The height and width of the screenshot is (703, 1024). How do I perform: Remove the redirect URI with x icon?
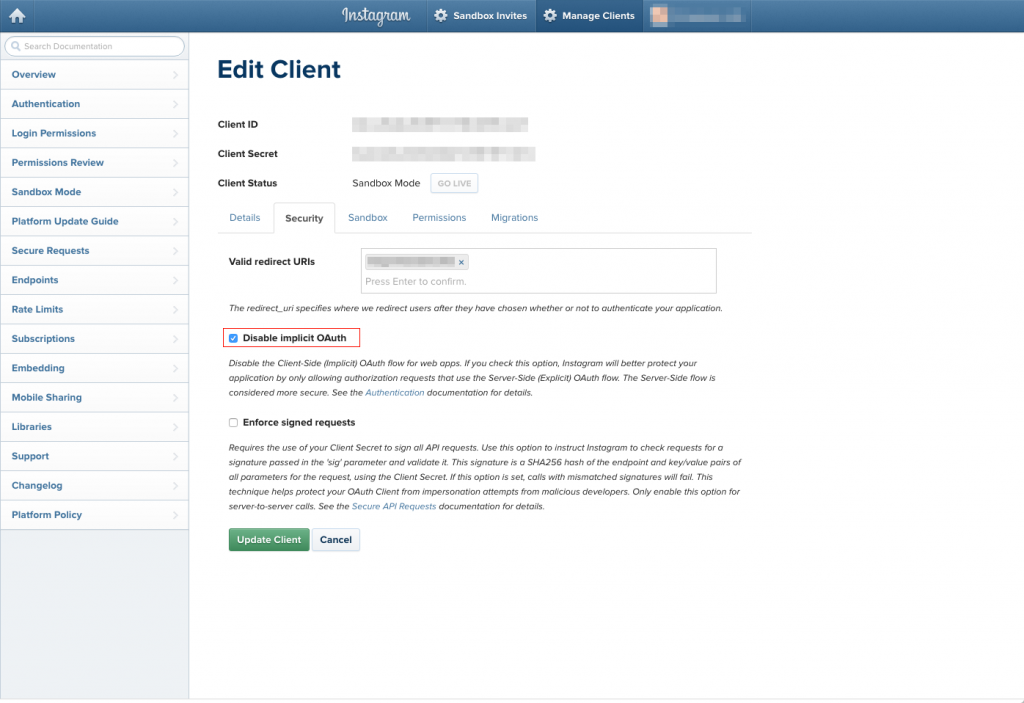(x=461, y=262)
